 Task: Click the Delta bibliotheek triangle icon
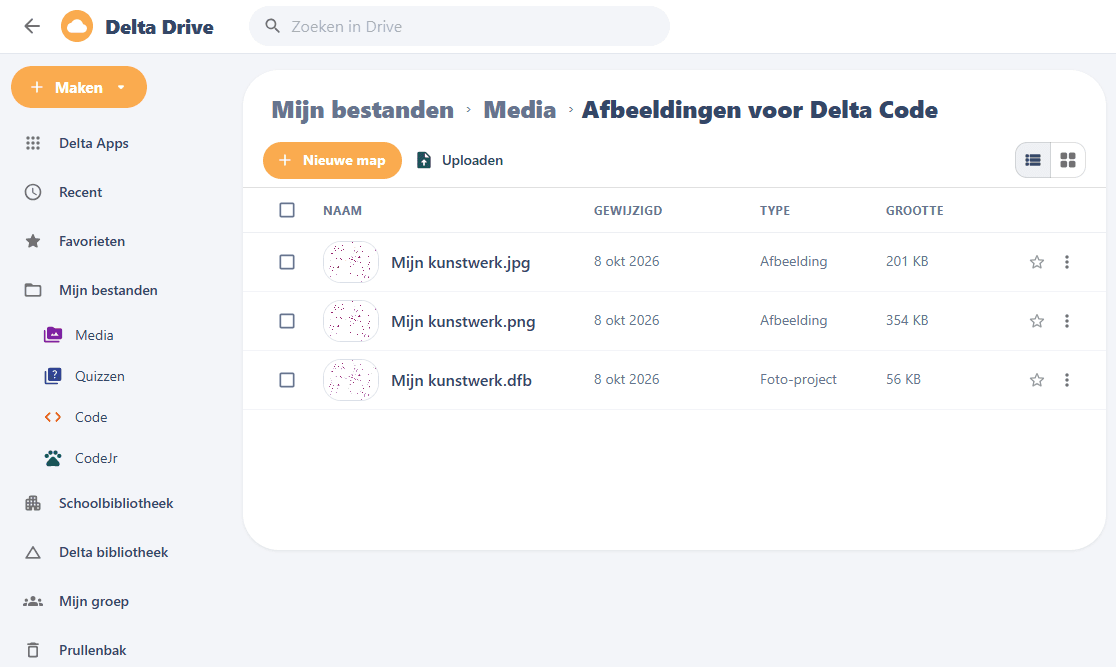point(33,552)
